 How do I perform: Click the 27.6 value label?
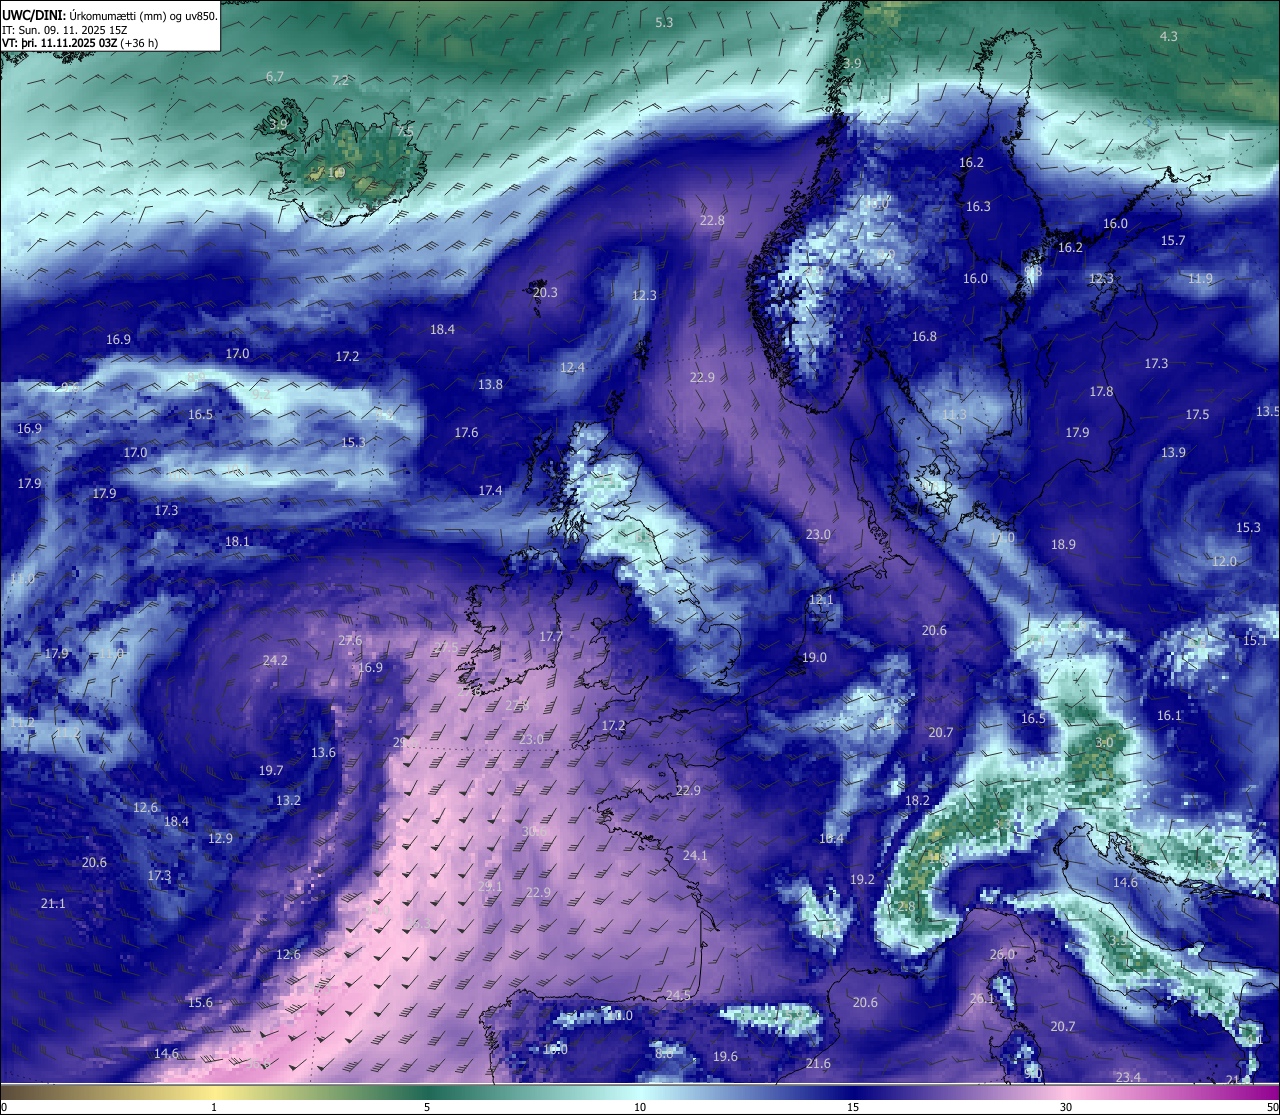(350, 640)
